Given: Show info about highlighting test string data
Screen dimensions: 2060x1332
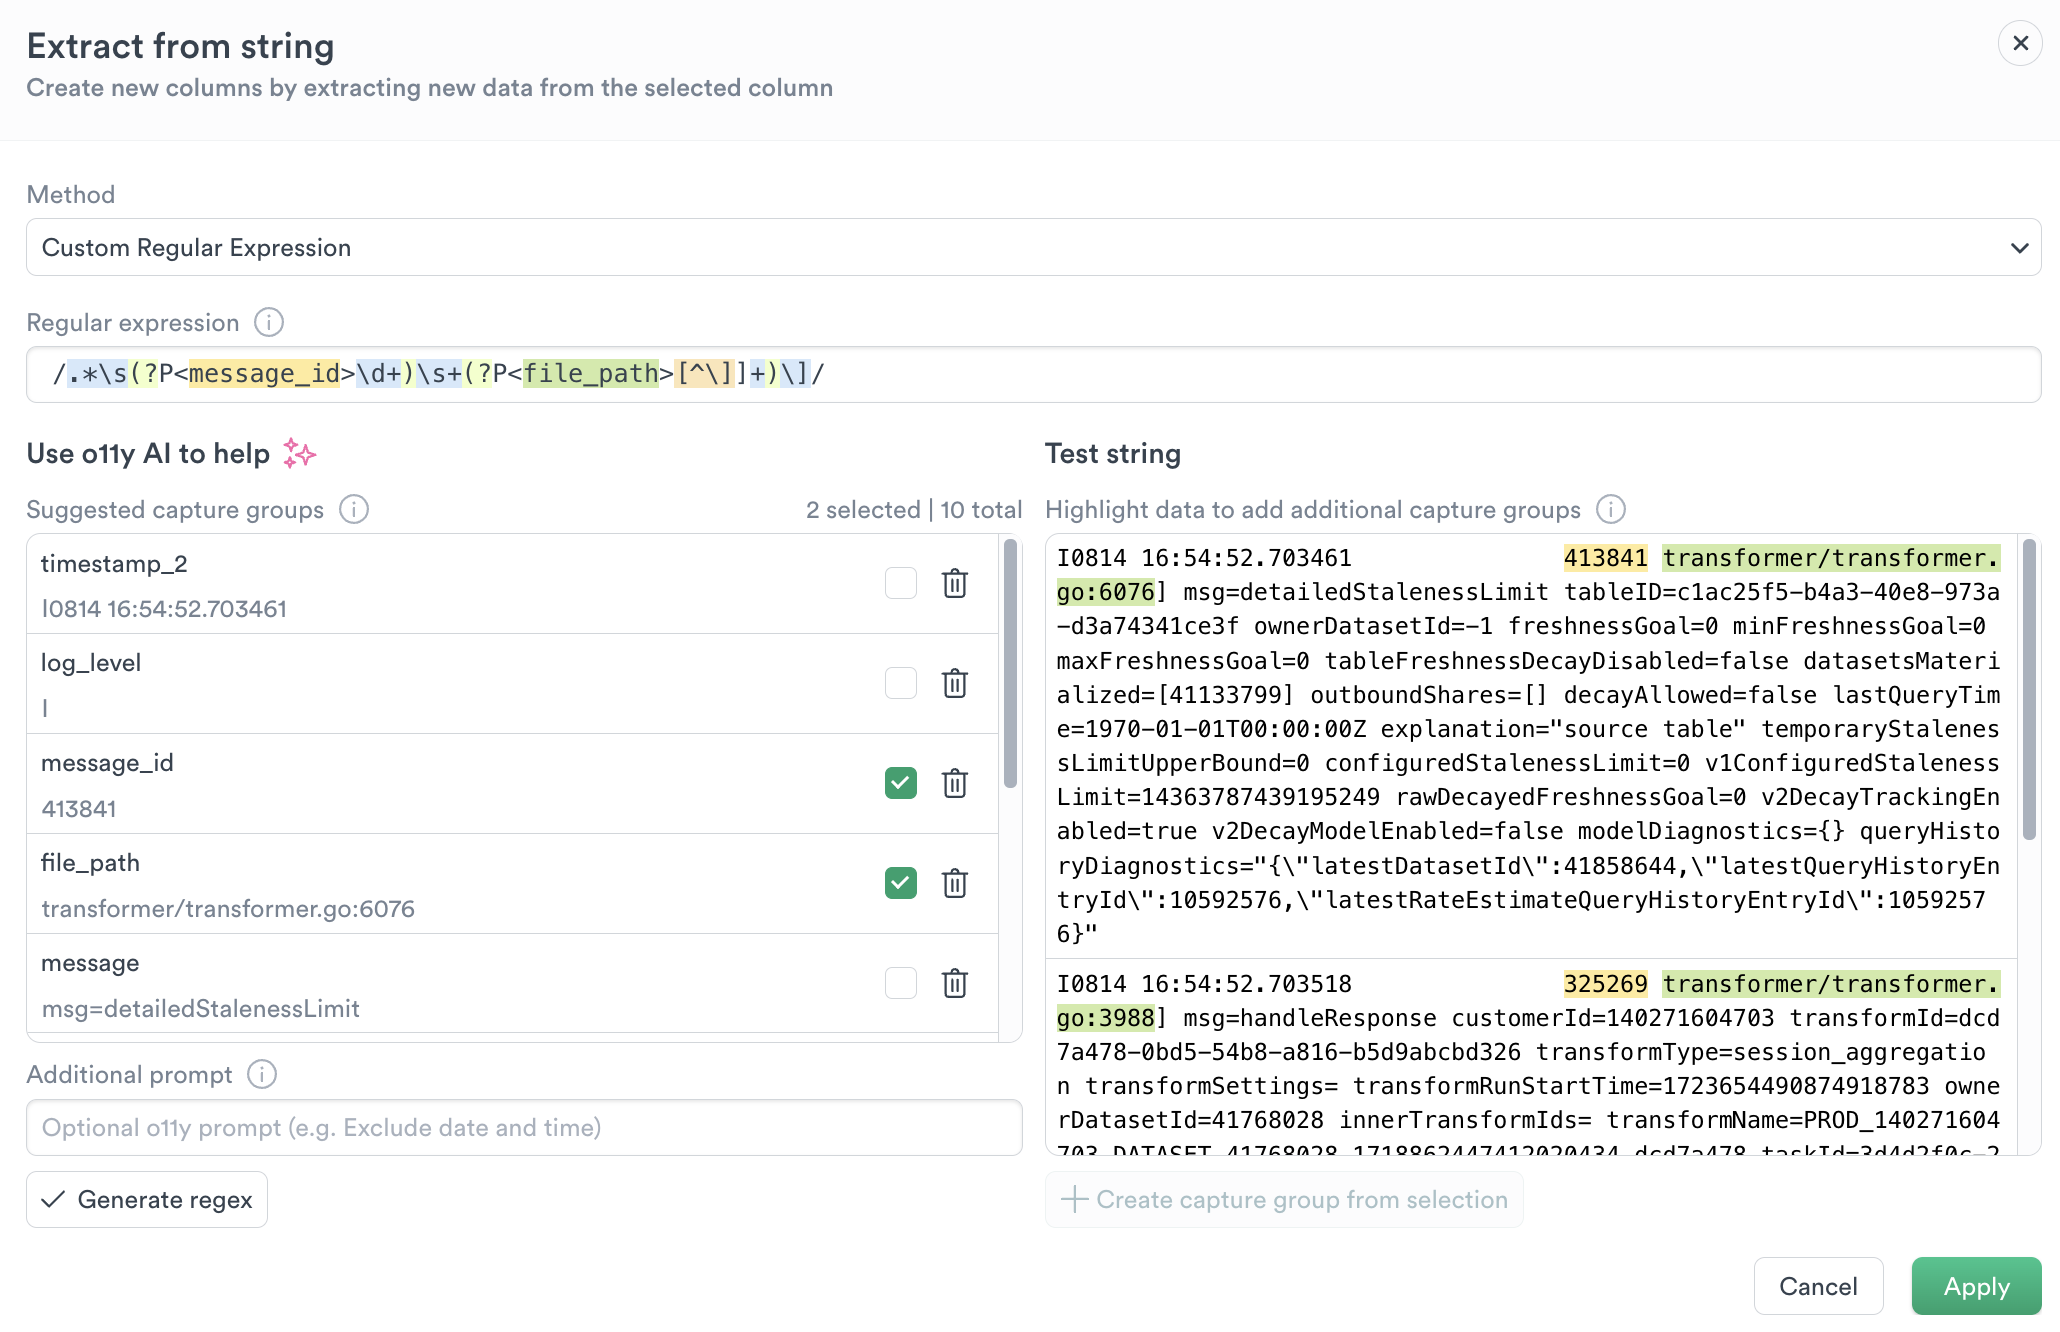Looking at the screenshot, I should 1610,509.
